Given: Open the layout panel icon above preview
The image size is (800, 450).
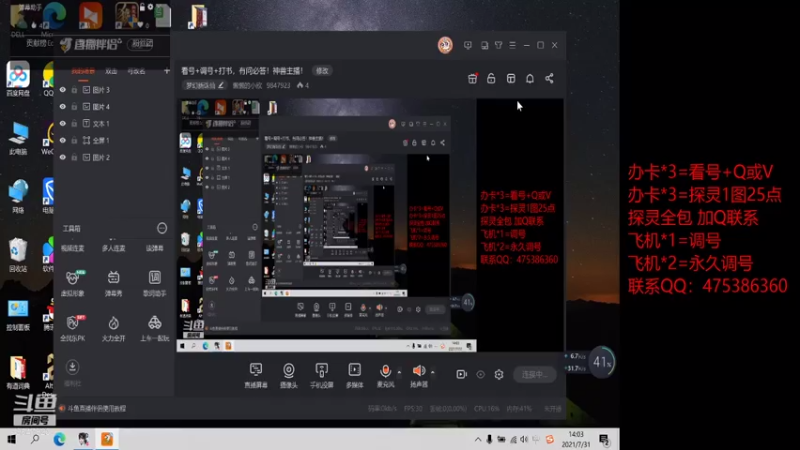Looking at the screenshot, I should point(511,79).
